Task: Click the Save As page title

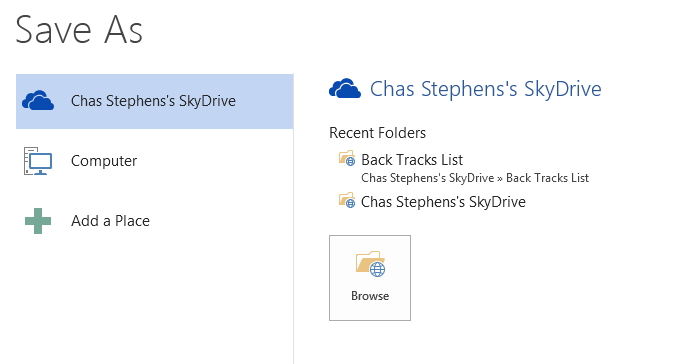Action: (79, 30)
